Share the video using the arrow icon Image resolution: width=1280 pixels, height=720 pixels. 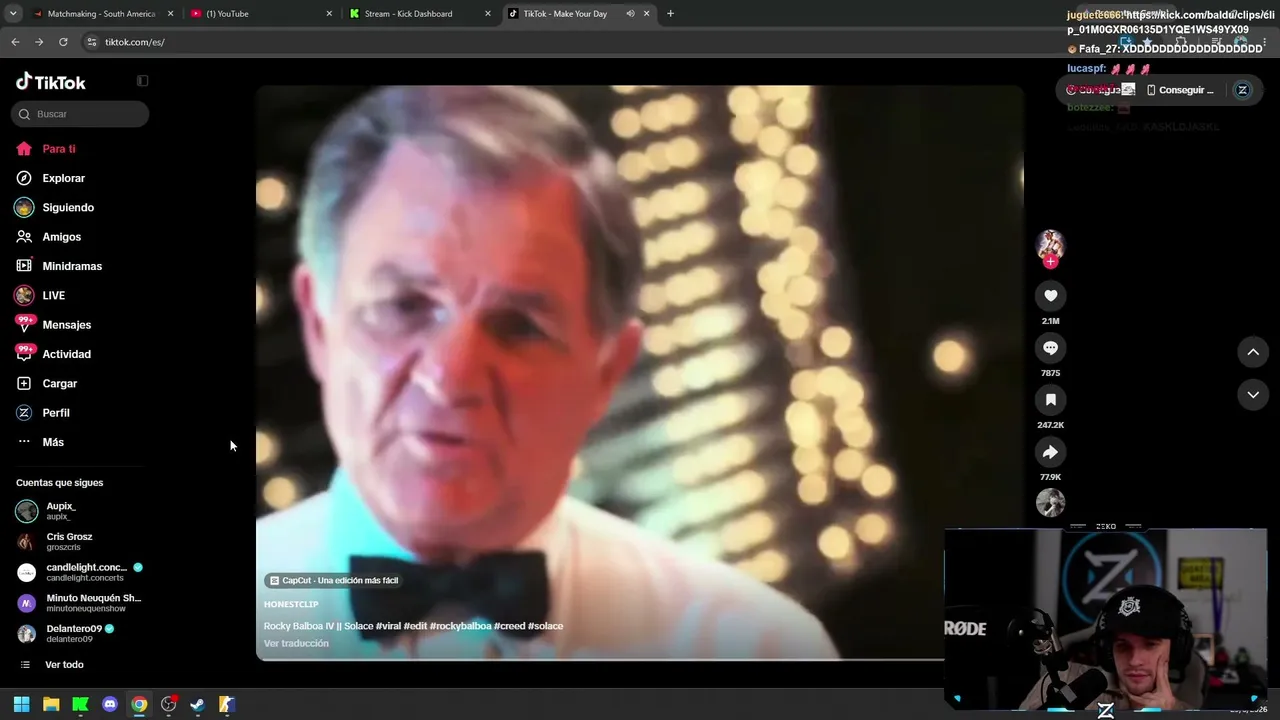click(1050, 452)
